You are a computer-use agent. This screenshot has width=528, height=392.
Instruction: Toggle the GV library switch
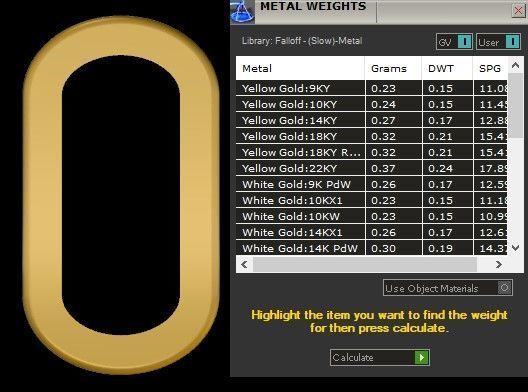(x=454, y=42)
